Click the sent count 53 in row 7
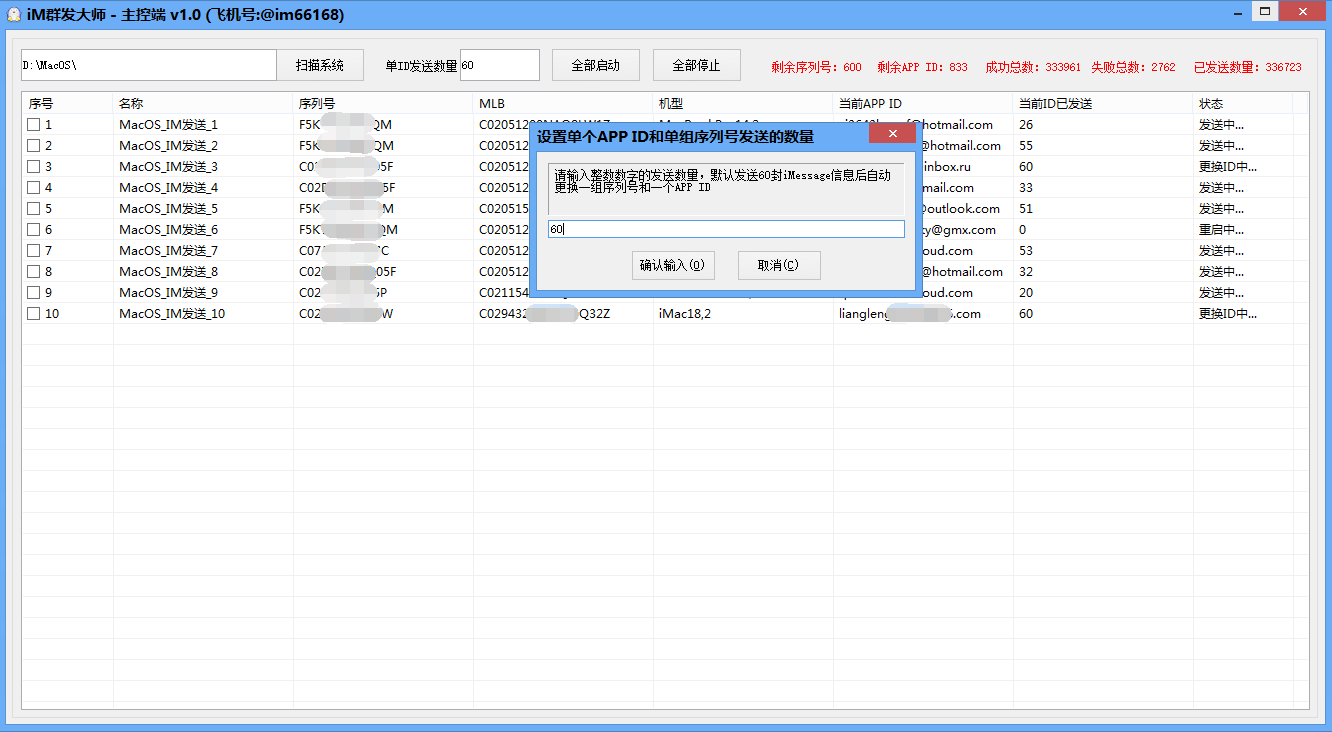Image resolution: width=1332 pixels, height=732 pixels. (x=1026, y=251)
